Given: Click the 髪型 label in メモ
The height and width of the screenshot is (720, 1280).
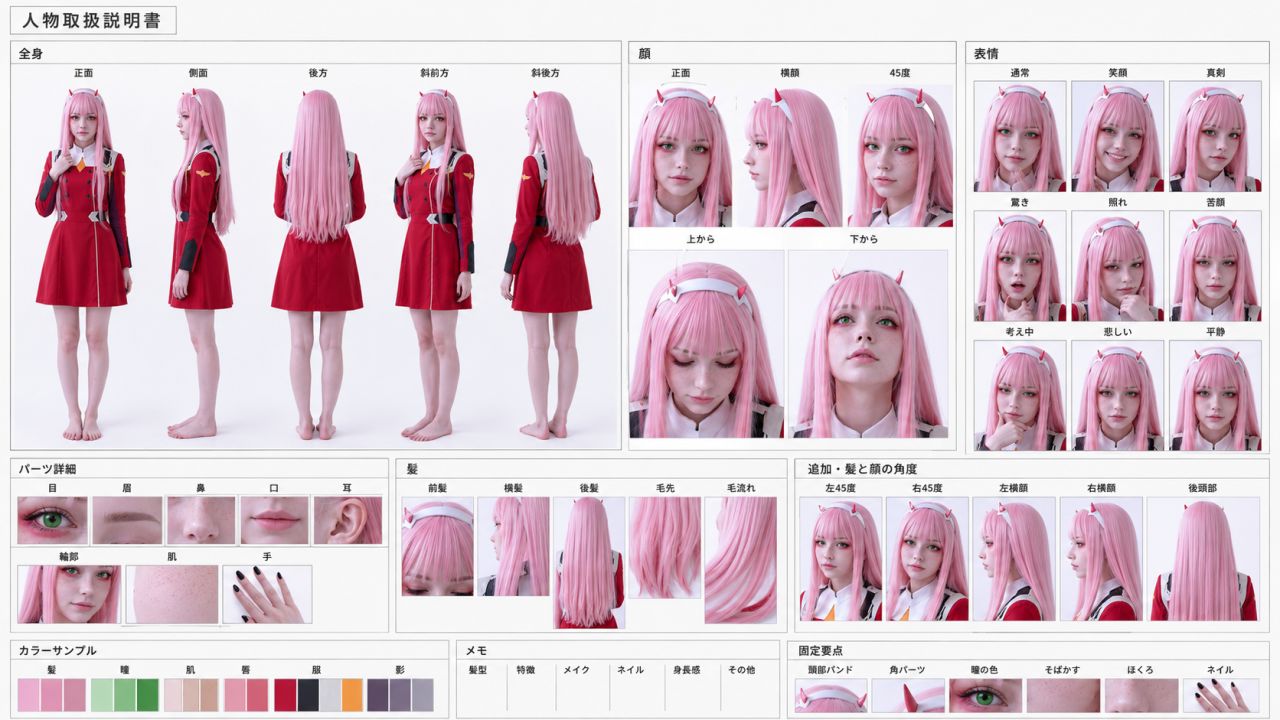Looking at the screenshot, I should click(478, 670).
